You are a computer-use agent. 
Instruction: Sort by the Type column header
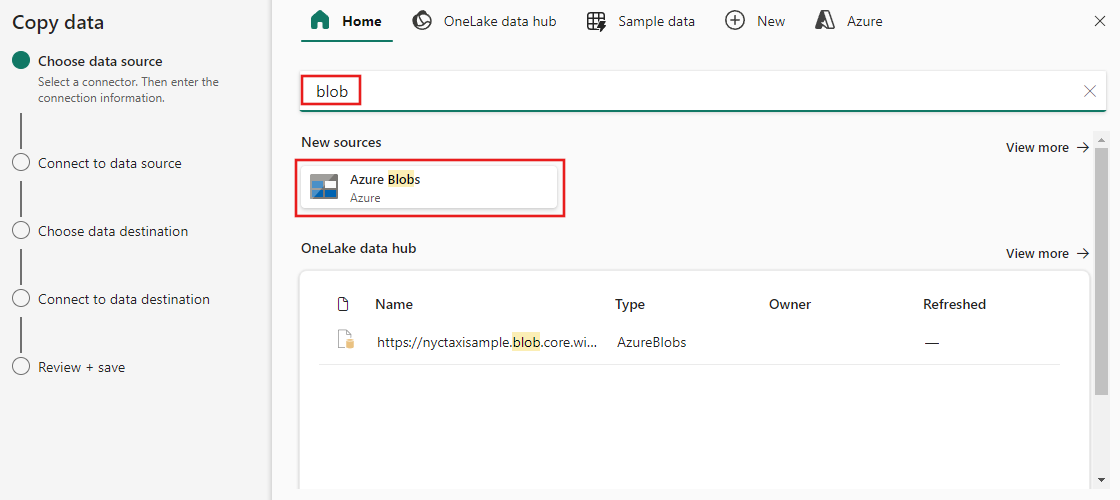pyautogui.click(x=629, y=304)
